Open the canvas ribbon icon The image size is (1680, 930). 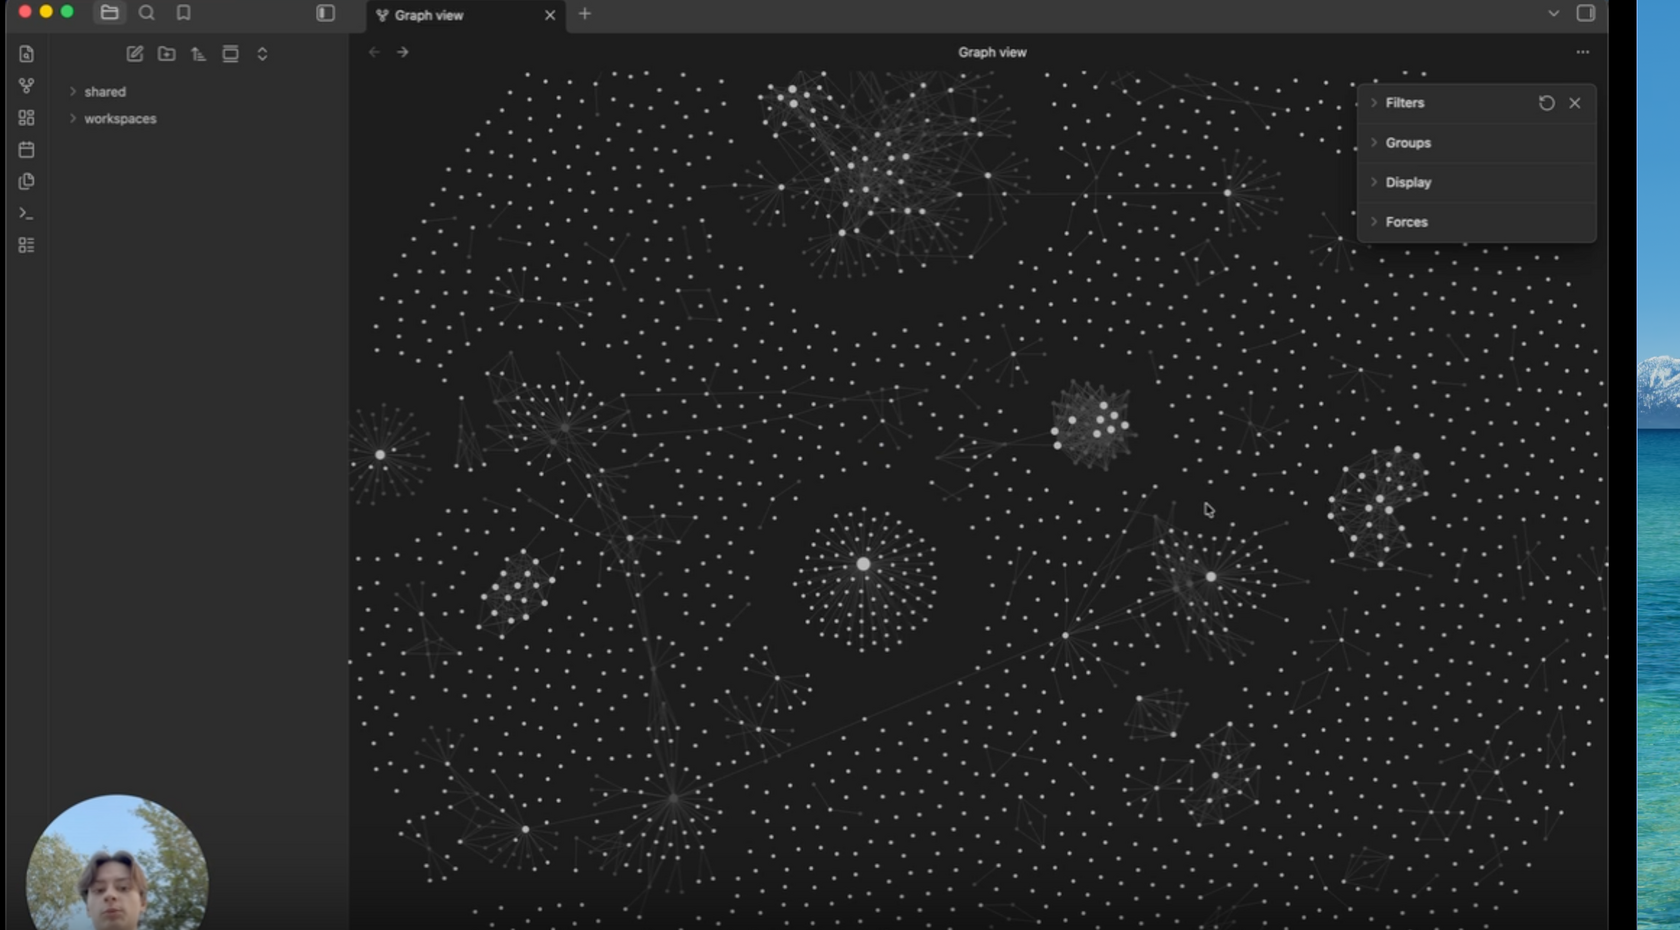coord(27,118)
